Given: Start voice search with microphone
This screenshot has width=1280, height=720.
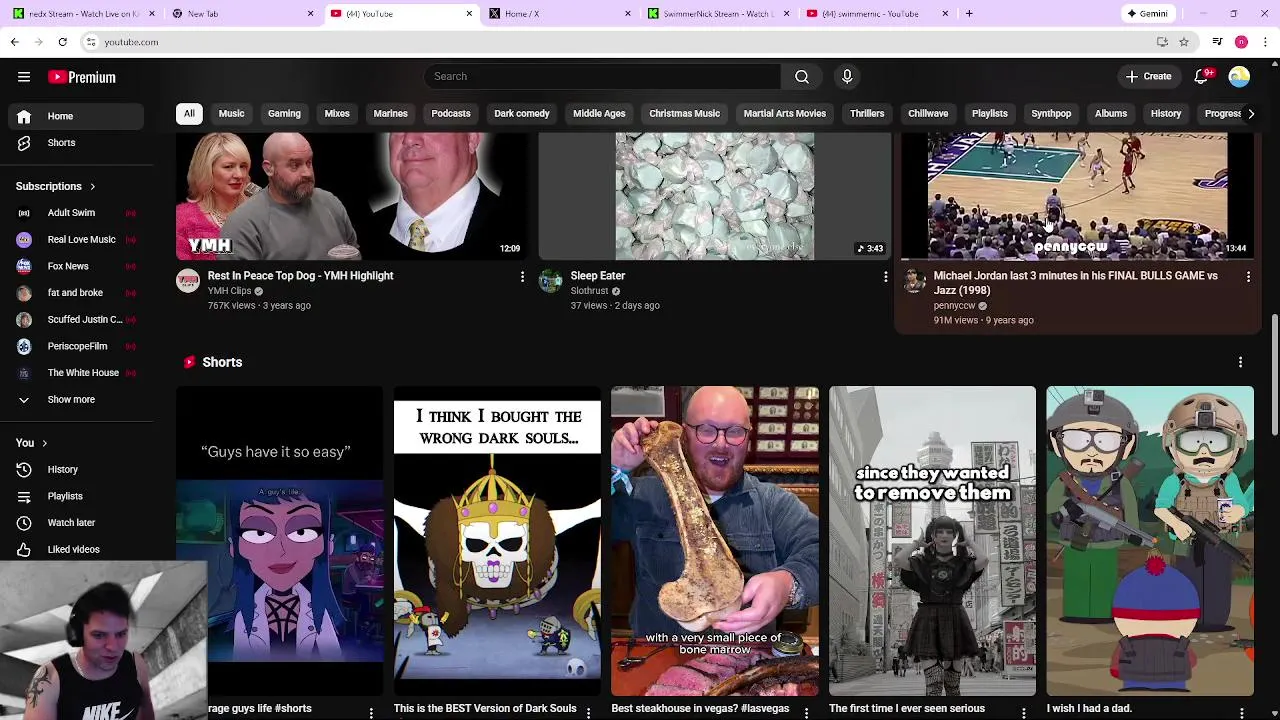Looking at the screenshot, I should point(847,77).
